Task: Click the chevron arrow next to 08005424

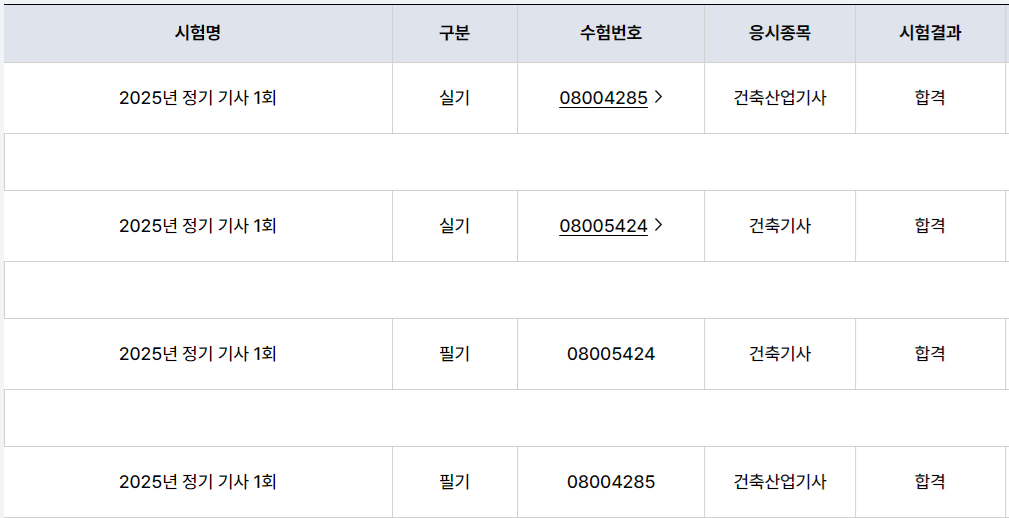Action: 658,225
